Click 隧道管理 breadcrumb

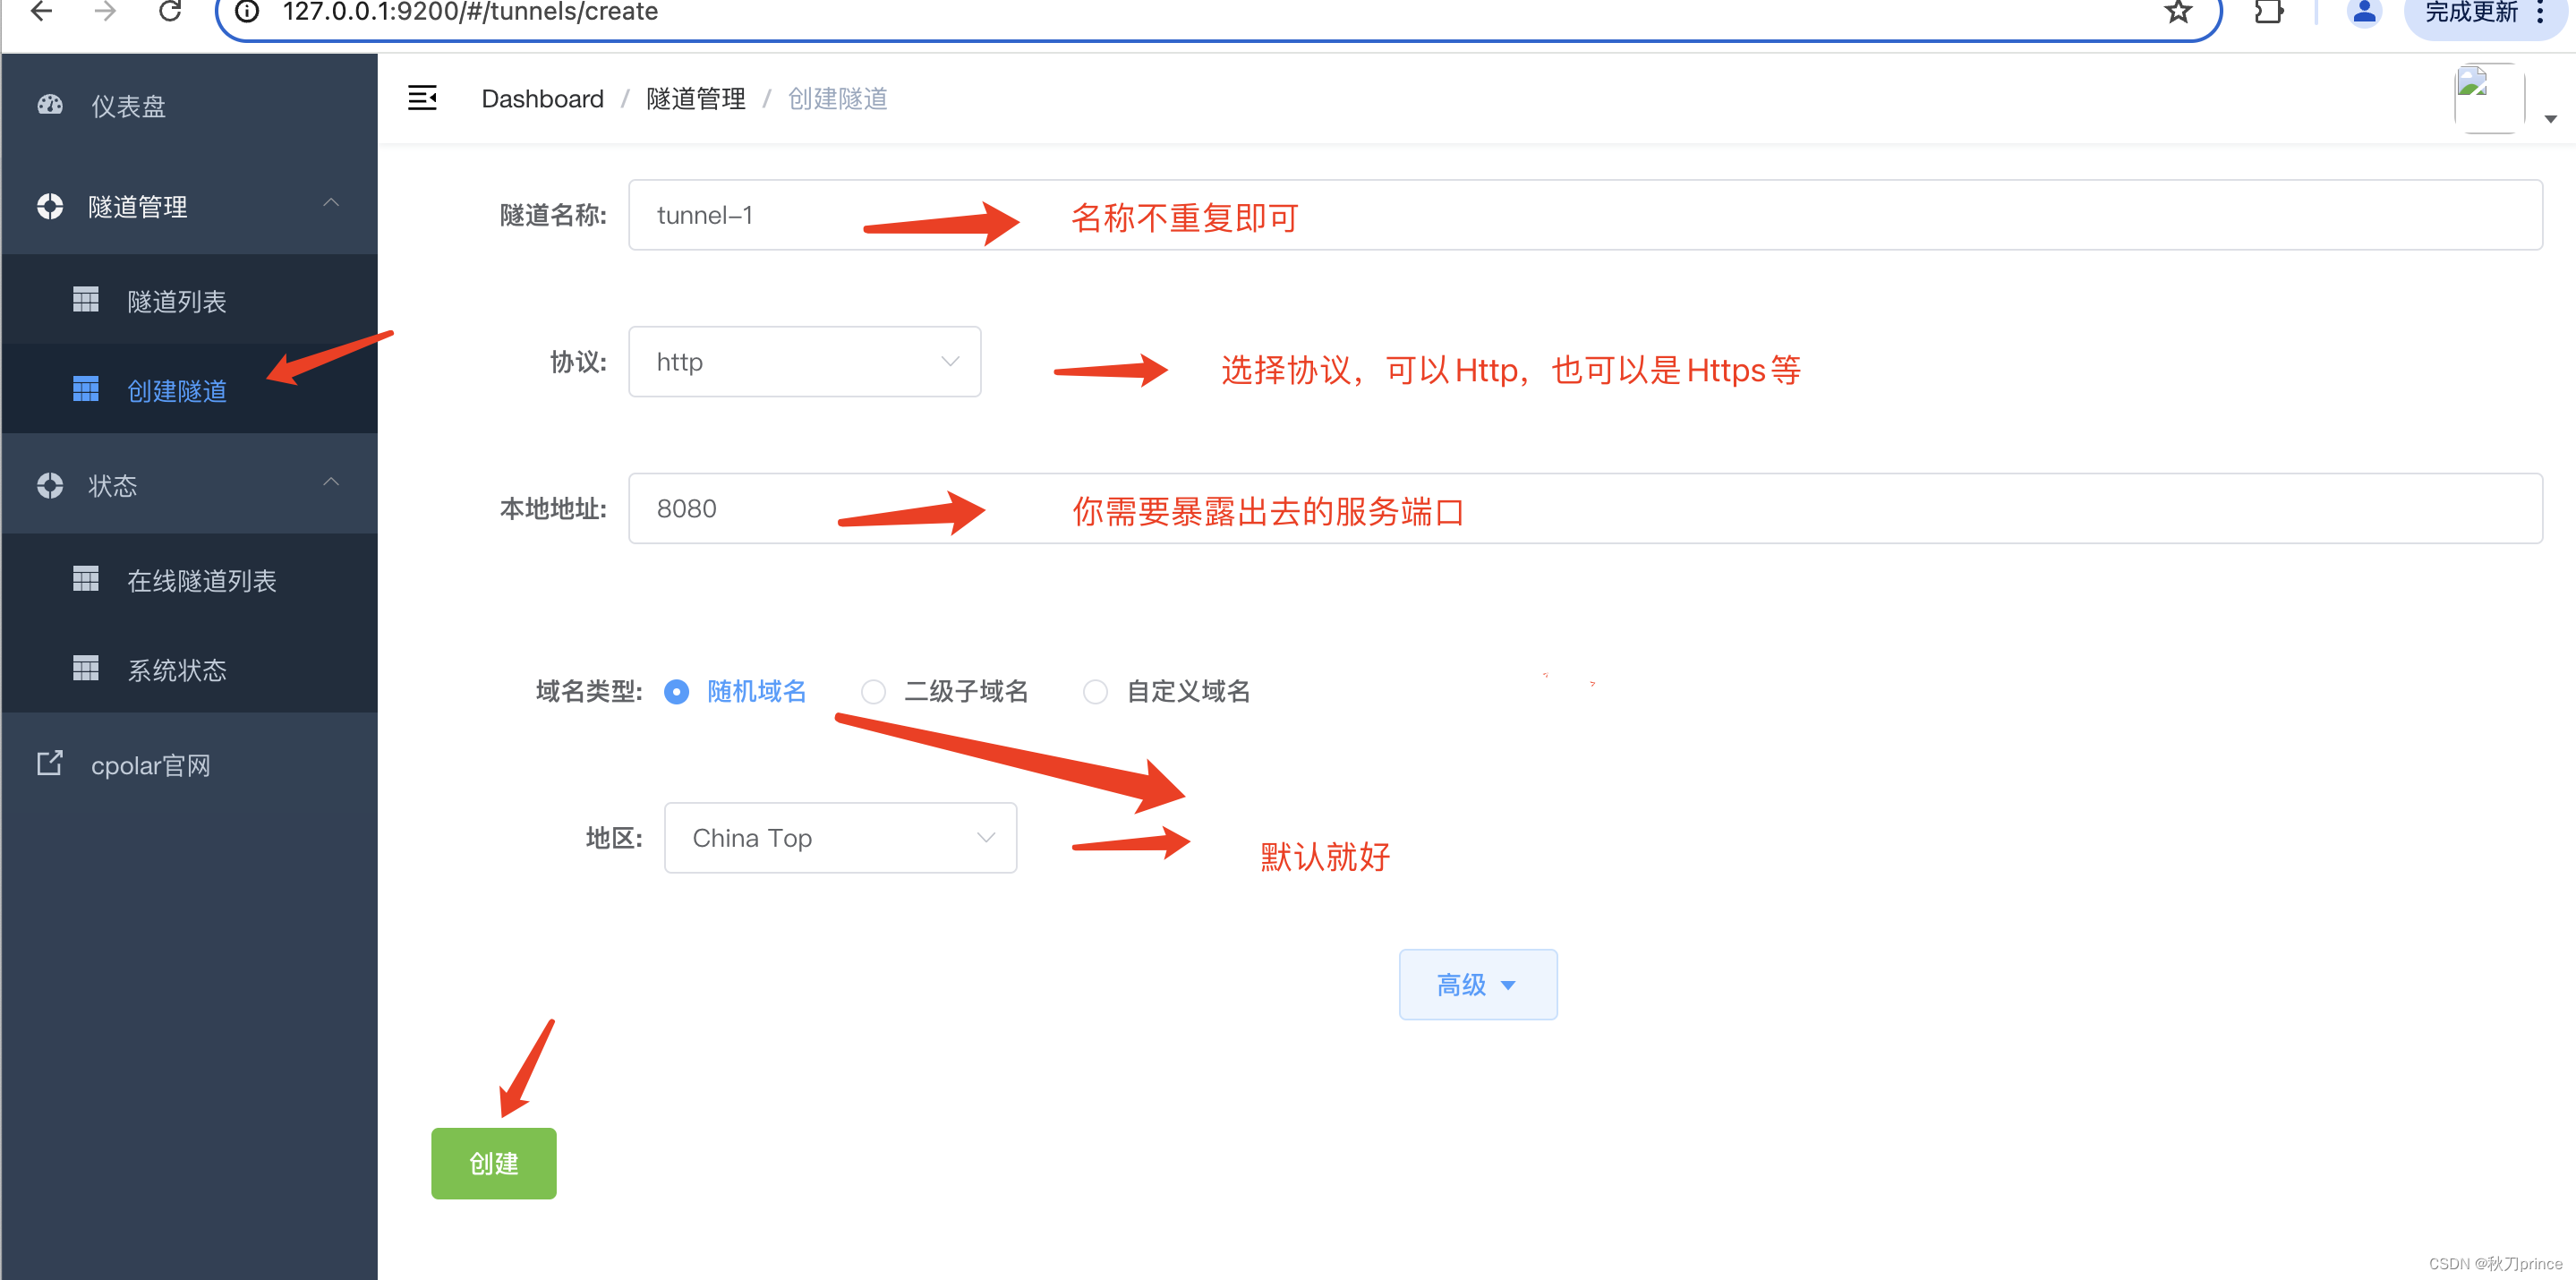click(x=696, y=98)
